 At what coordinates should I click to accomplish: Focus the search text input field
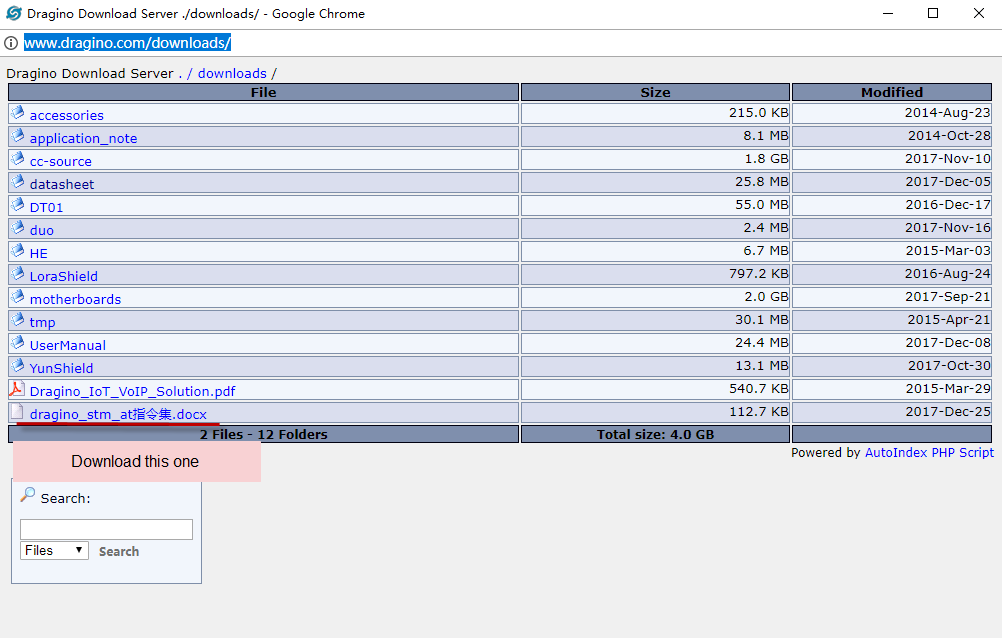(106, 529)
